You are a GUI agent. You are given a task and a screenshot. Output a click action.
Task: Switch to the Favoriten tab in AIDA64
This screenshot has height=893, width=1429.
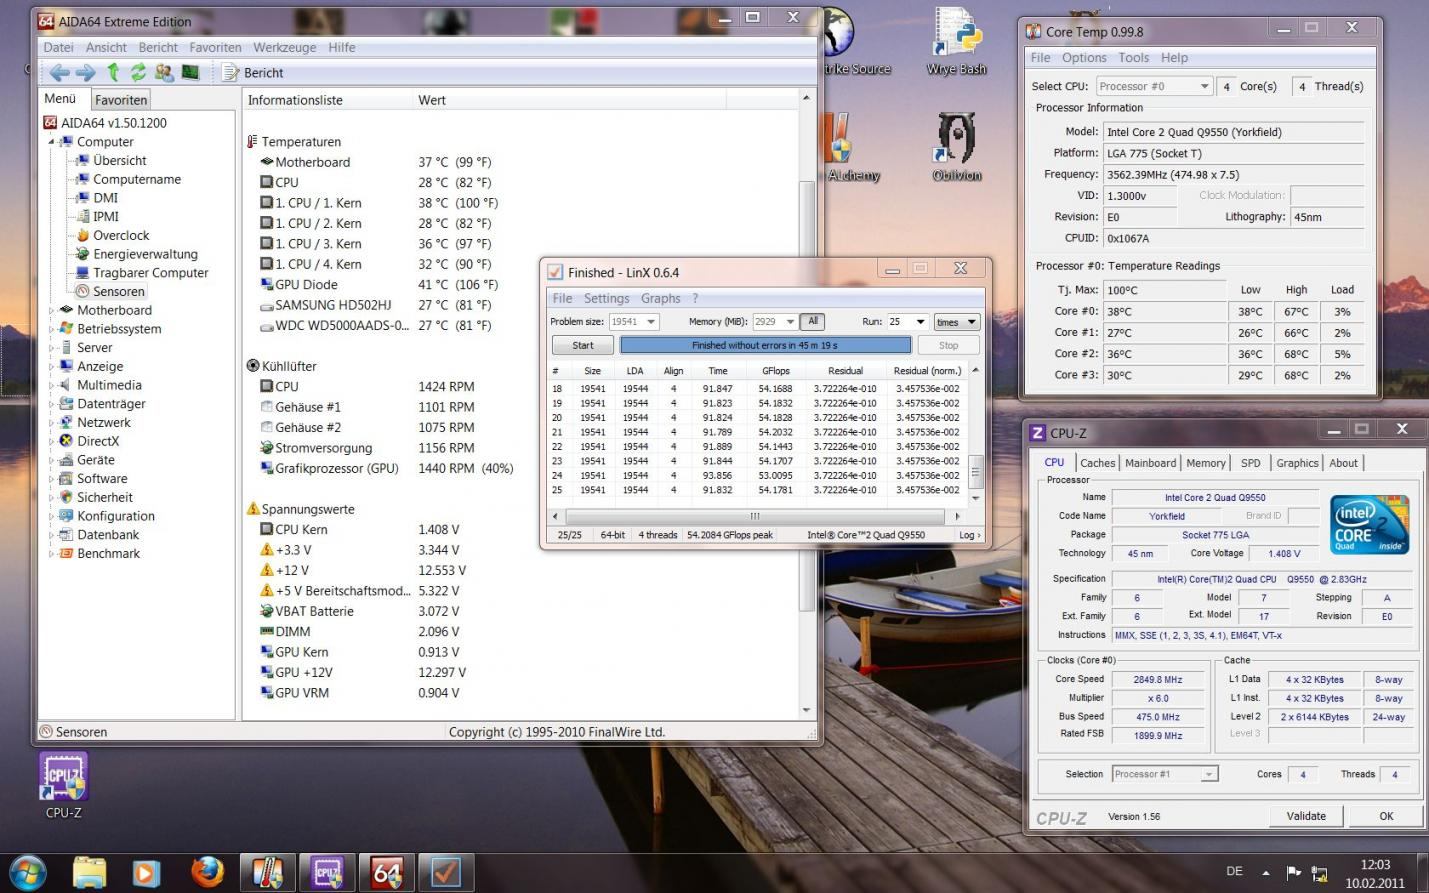click(121, 100)
